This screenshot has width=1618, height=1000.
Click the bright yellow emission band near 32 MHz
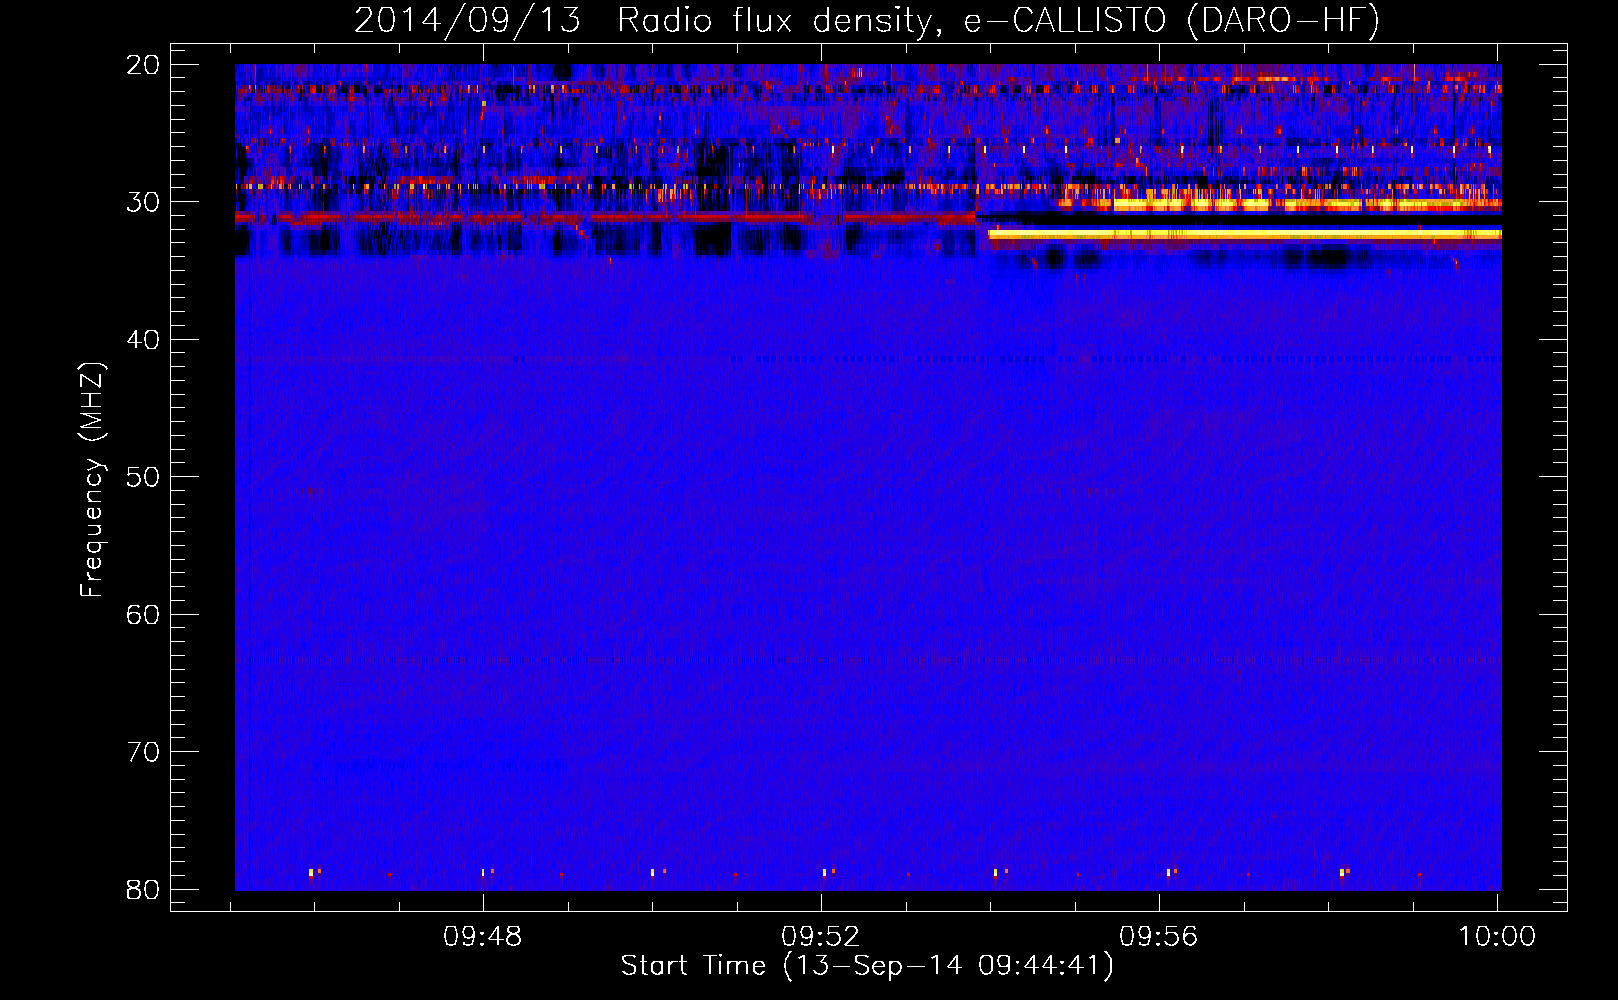point(1245,234)
